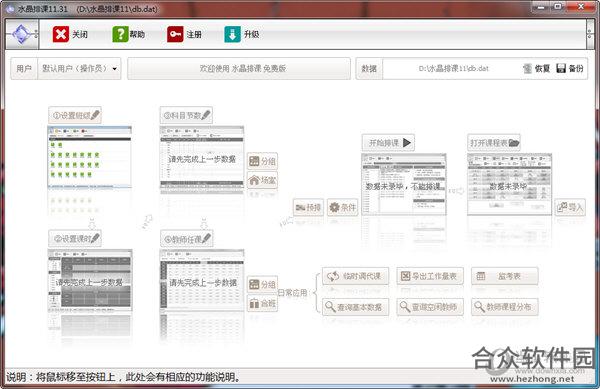Click the 教师任课 preview thumbnail
This screenshot has height=389, width=600.
202,280
